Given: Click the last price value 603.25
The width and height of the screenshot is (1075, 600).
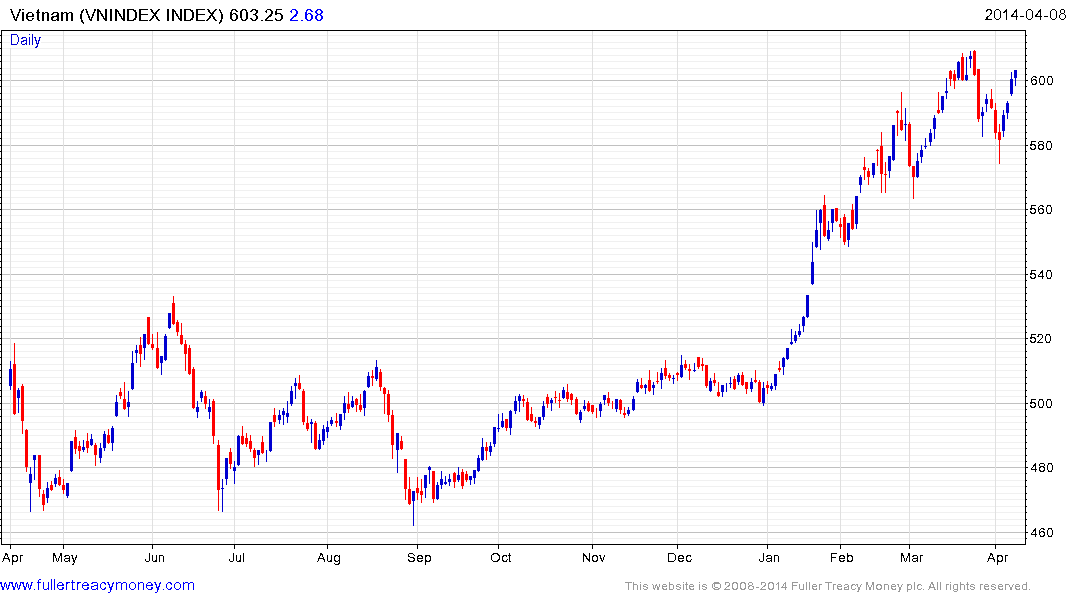Looking at the screenshot, I should pos(256,15).
